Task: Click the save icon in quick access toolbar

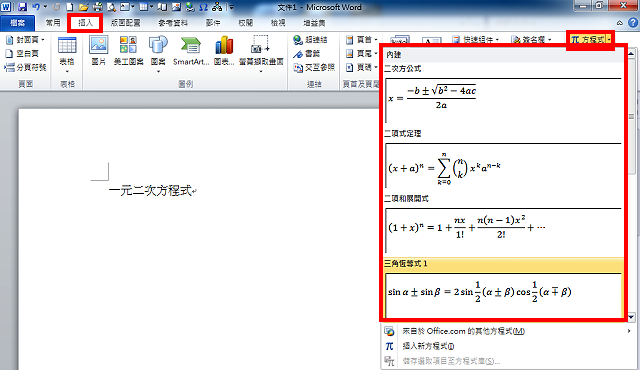Action: click(22, 7)
